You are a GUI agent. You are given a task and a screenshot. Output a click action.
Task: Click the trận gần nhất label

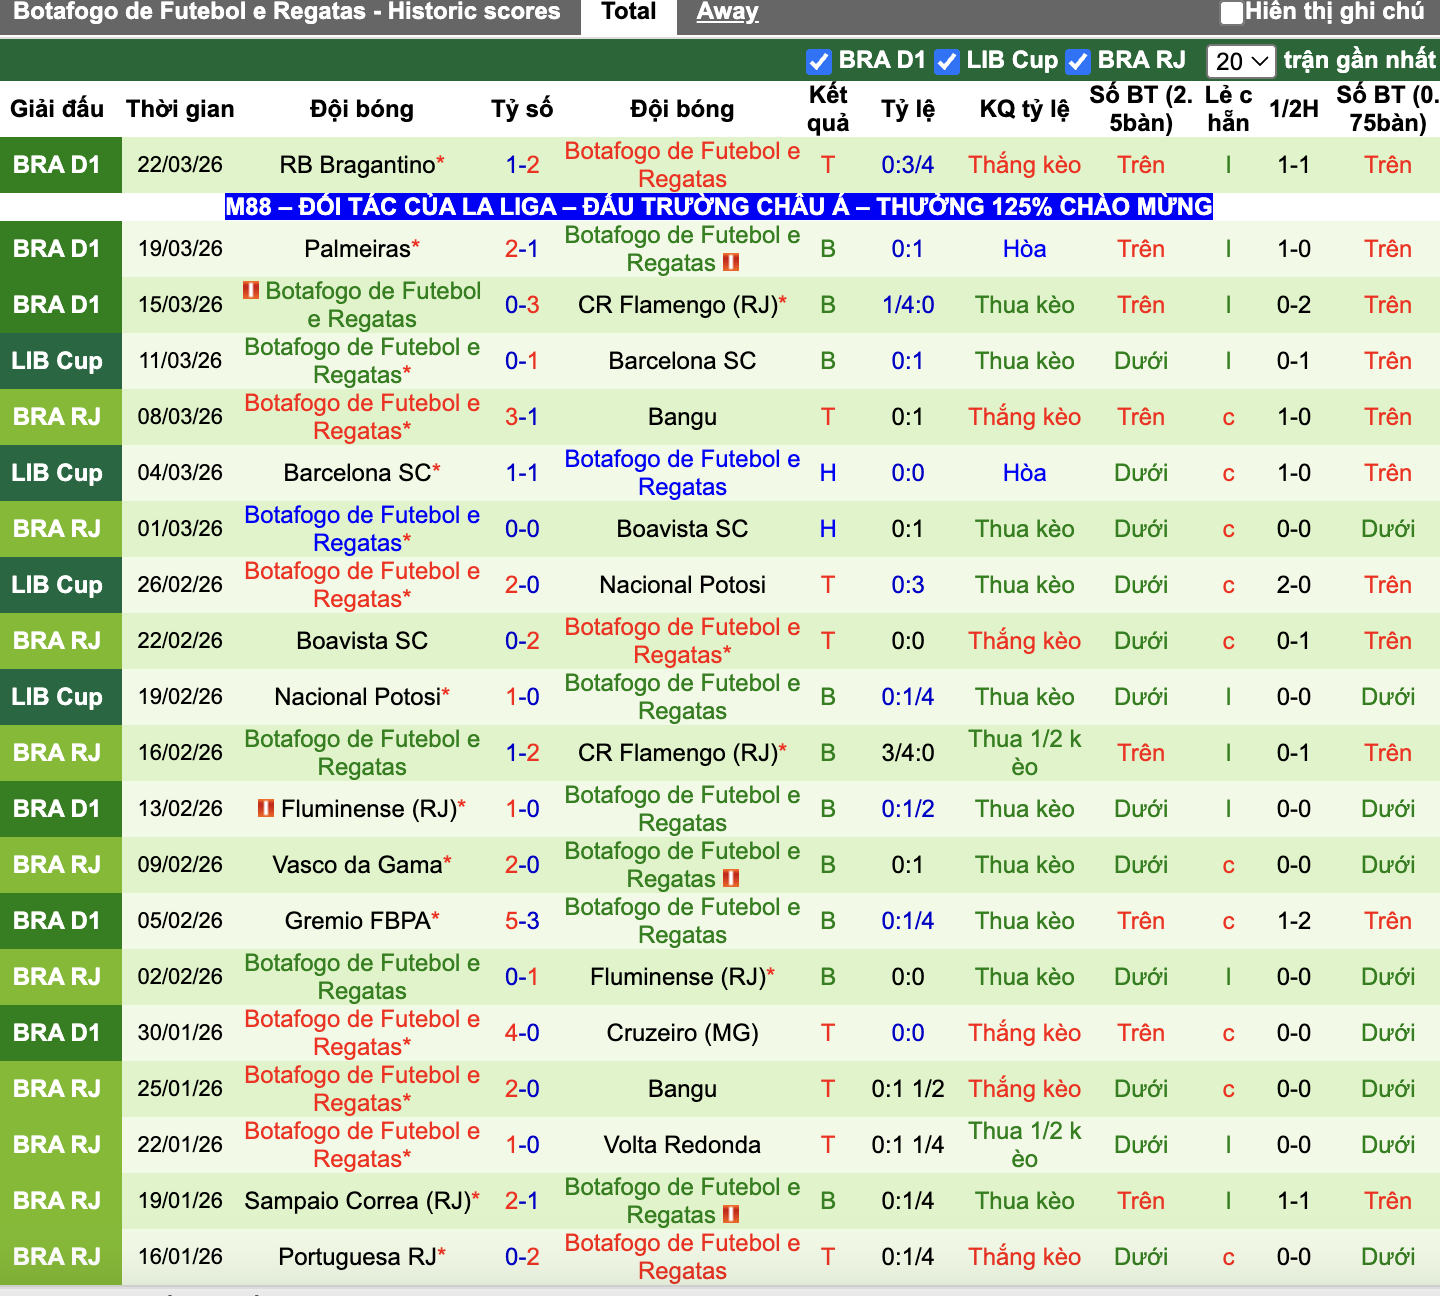tap(1360, 60)
